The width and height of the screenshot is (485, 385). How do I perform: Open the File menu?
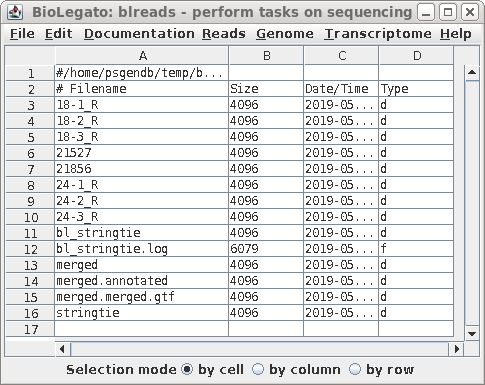click(x=22, y=34)
